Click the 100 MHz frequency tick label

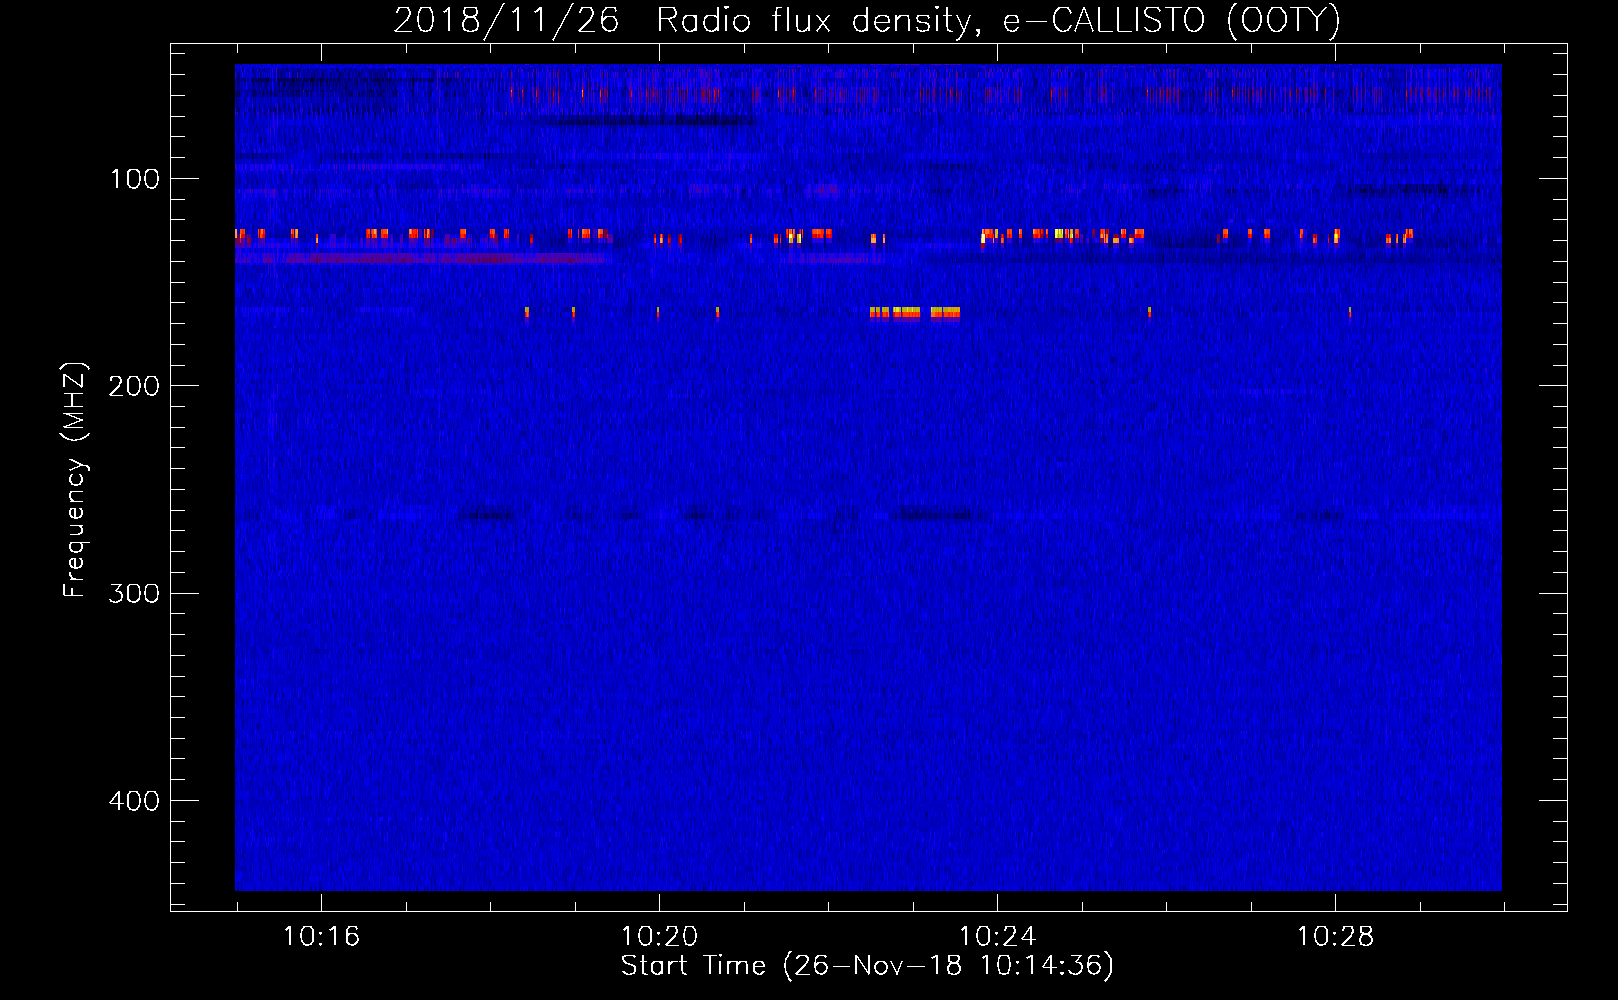tap(135, 179)
